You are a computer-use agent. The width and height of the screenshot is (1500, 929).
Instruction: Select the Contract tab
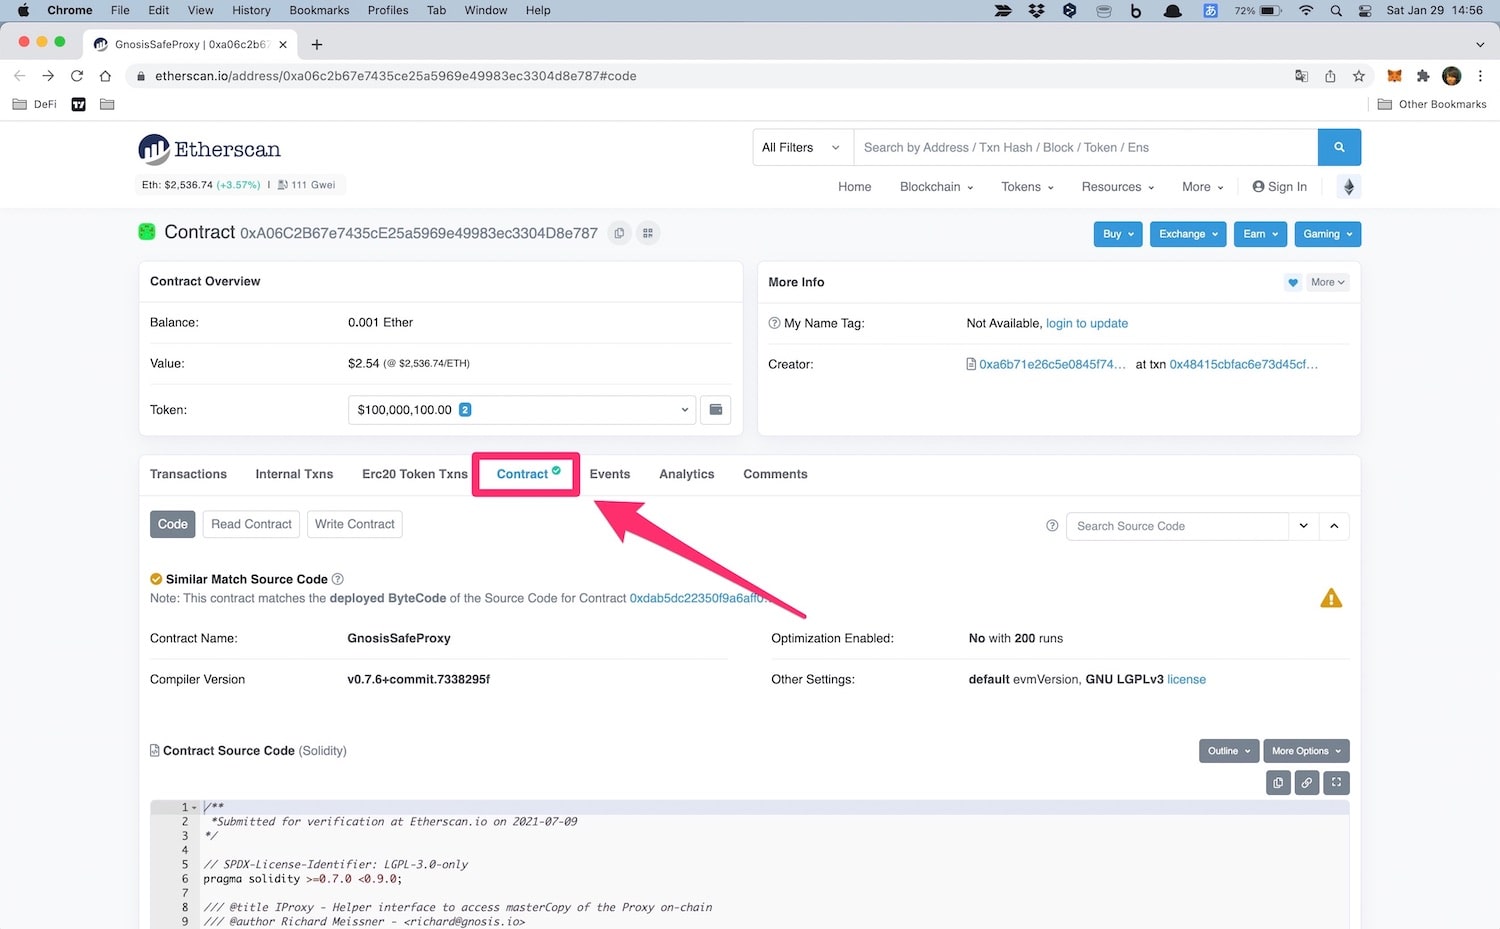pos(527,474)
